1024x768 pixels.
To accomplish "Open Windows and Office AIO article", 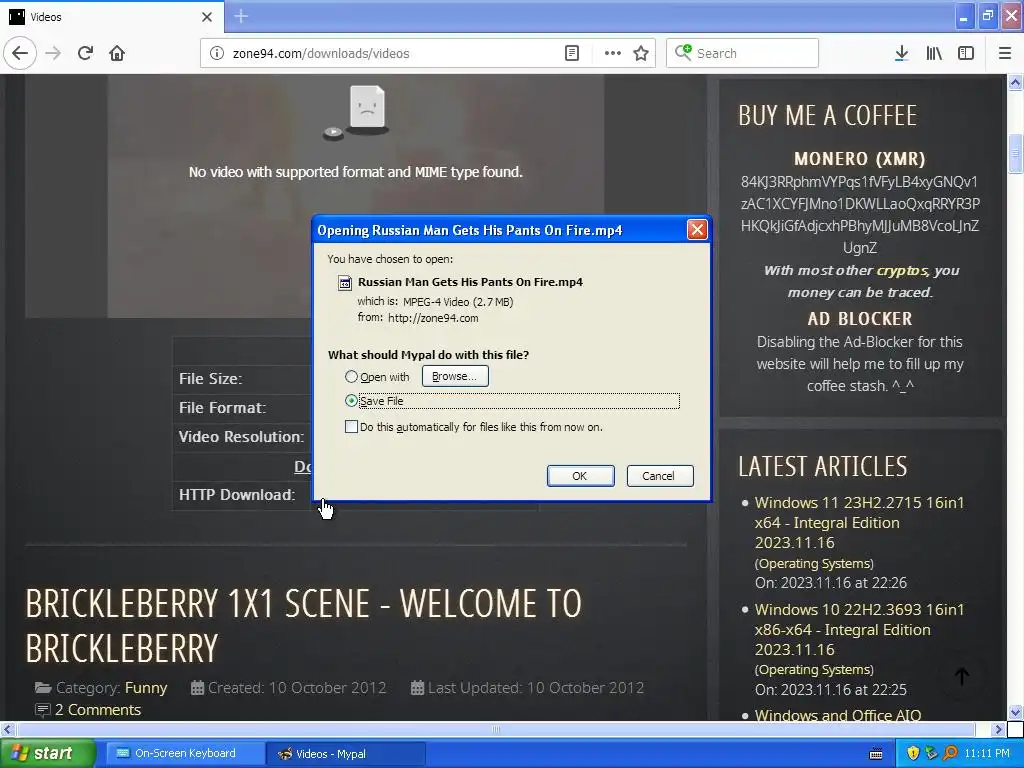I will point(838,715).
